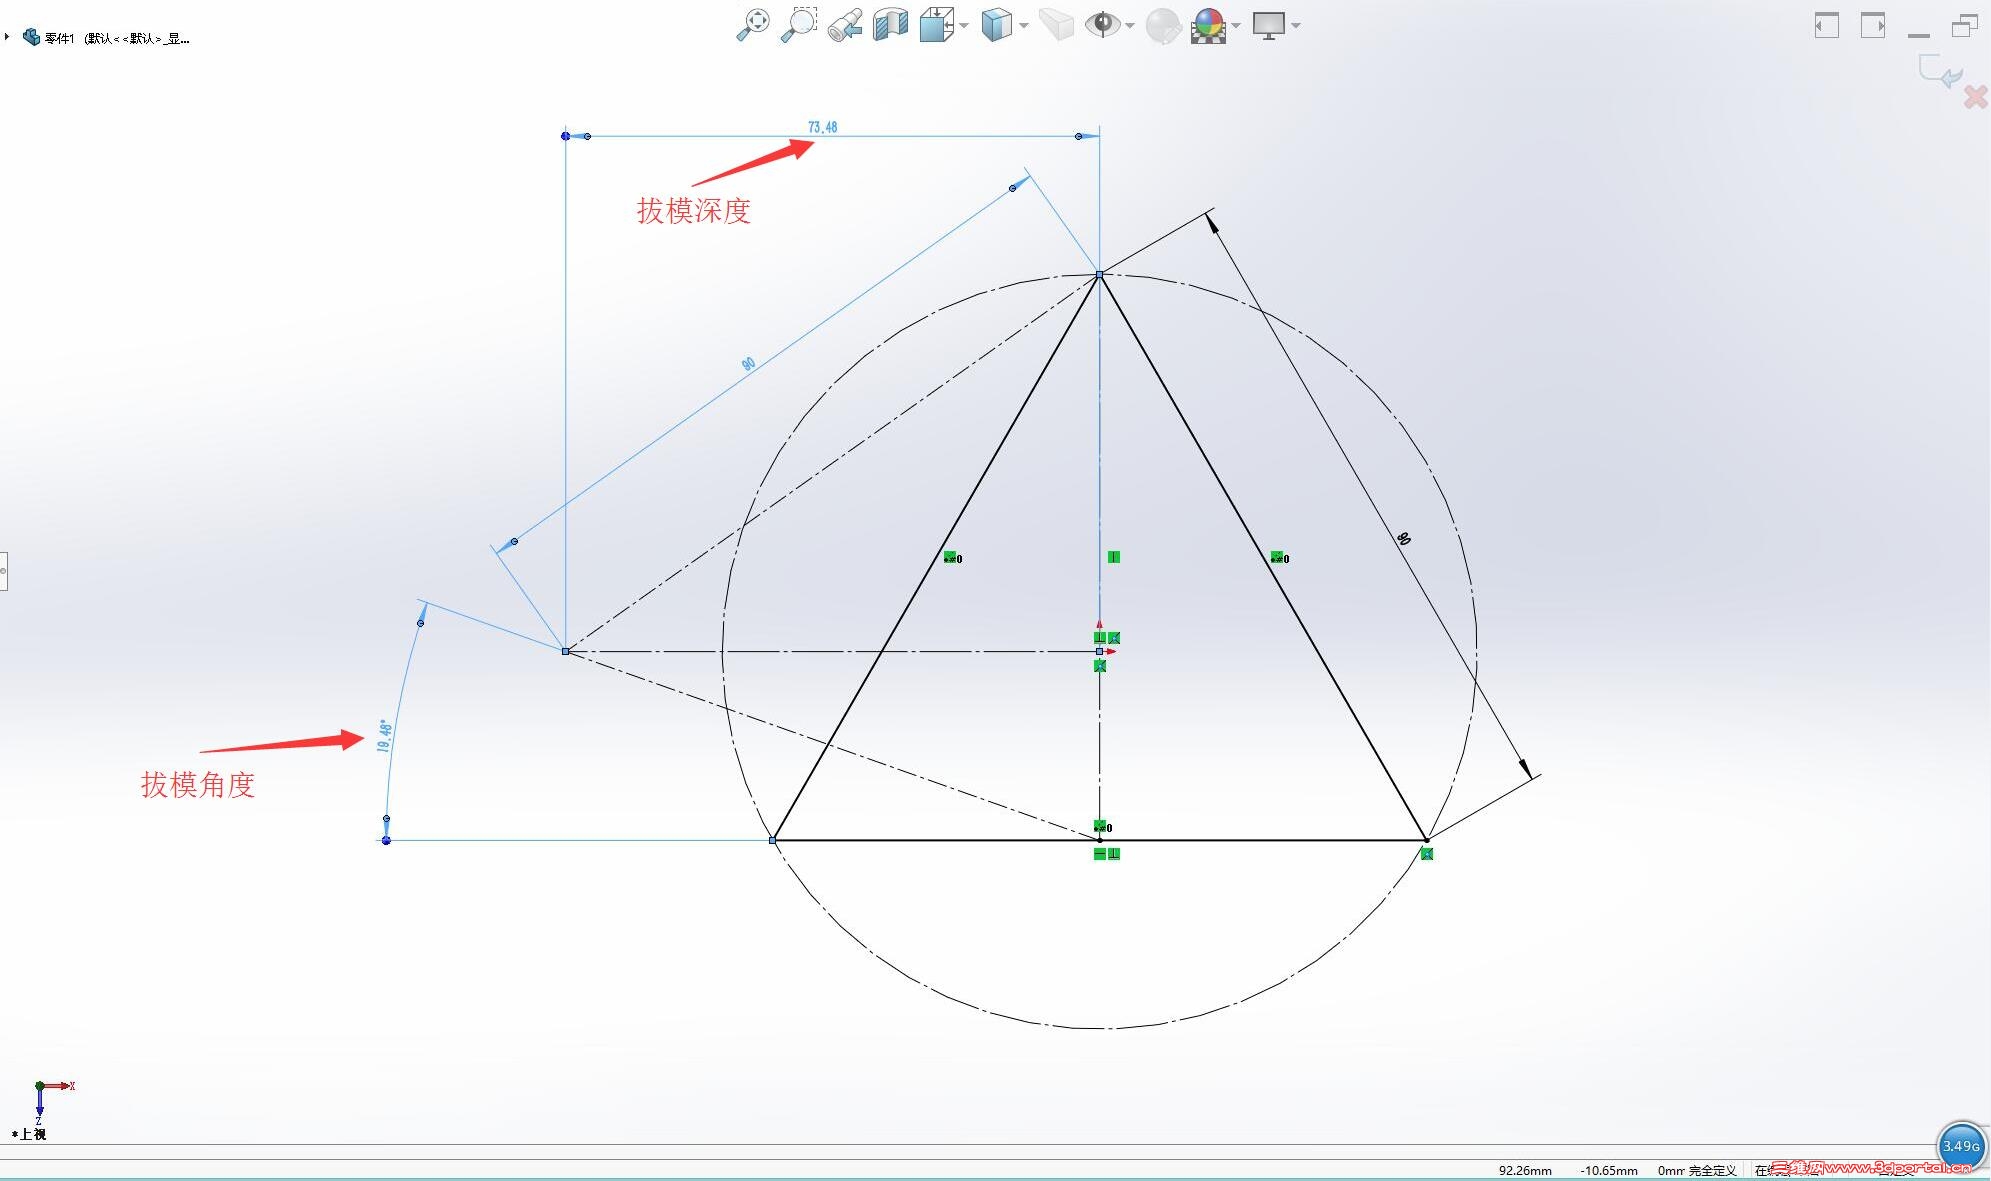
Task: Toggle Hide/Show Items eye icon
Action: pyautogui.click(x=1102, y=24)
